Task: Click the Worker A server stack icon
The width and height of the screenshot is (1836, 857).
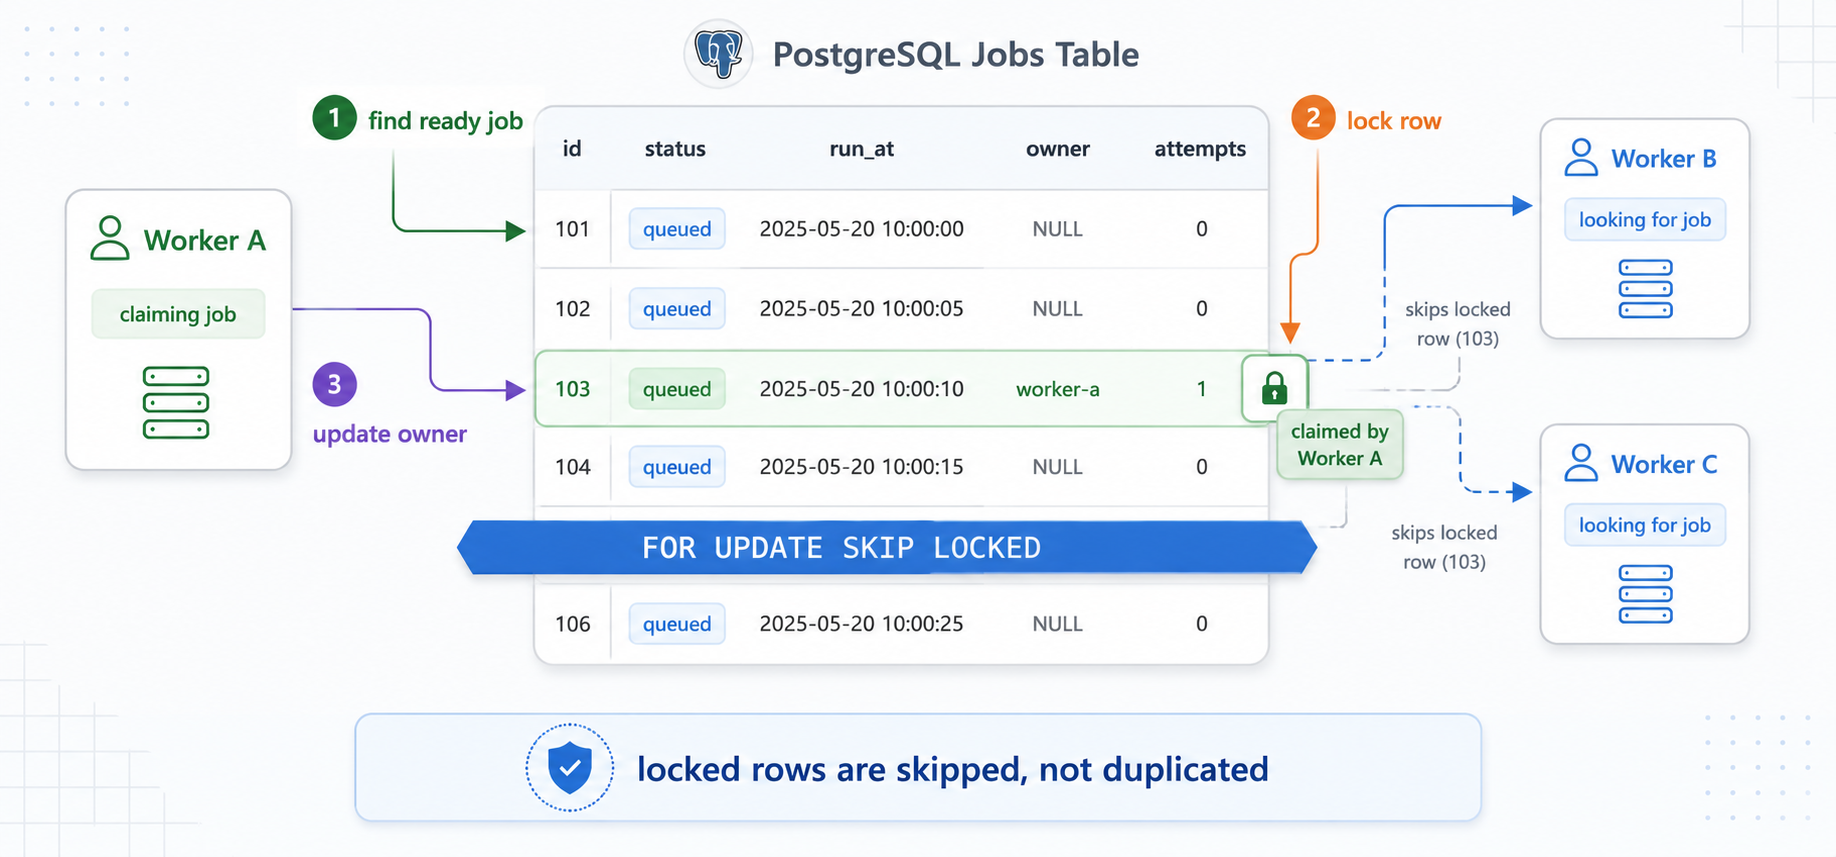Action: [176, 403]
